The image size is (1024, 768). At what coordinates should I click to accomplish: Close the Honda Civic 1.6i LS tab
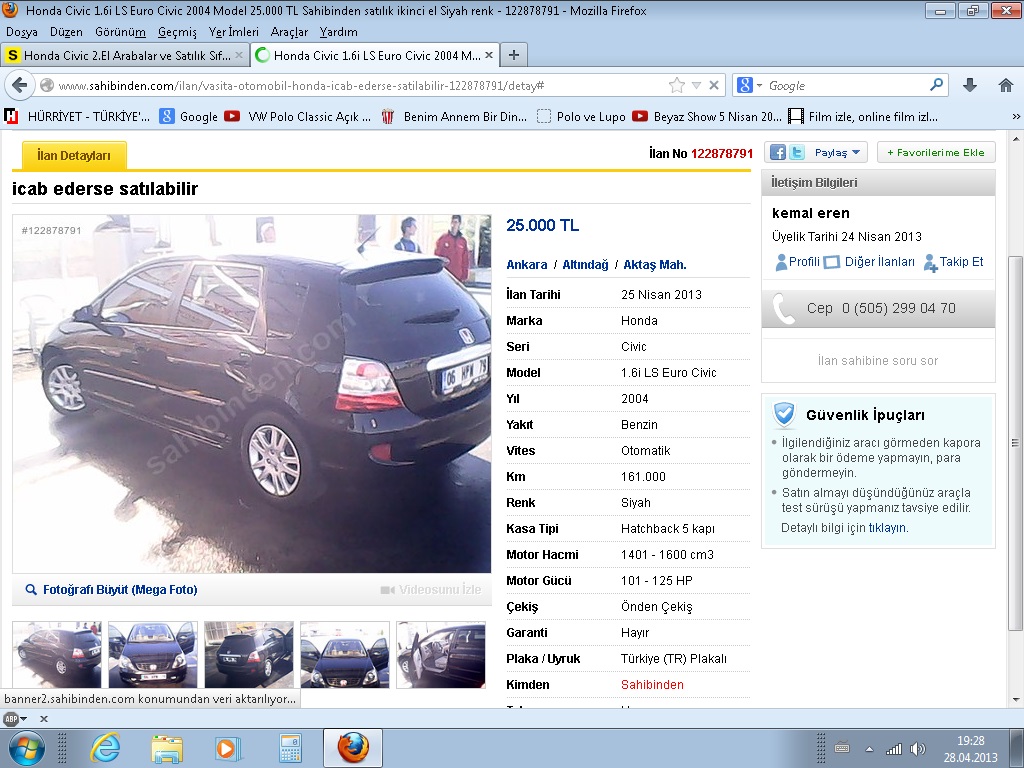pyautogui.click(x=488, y=56)
